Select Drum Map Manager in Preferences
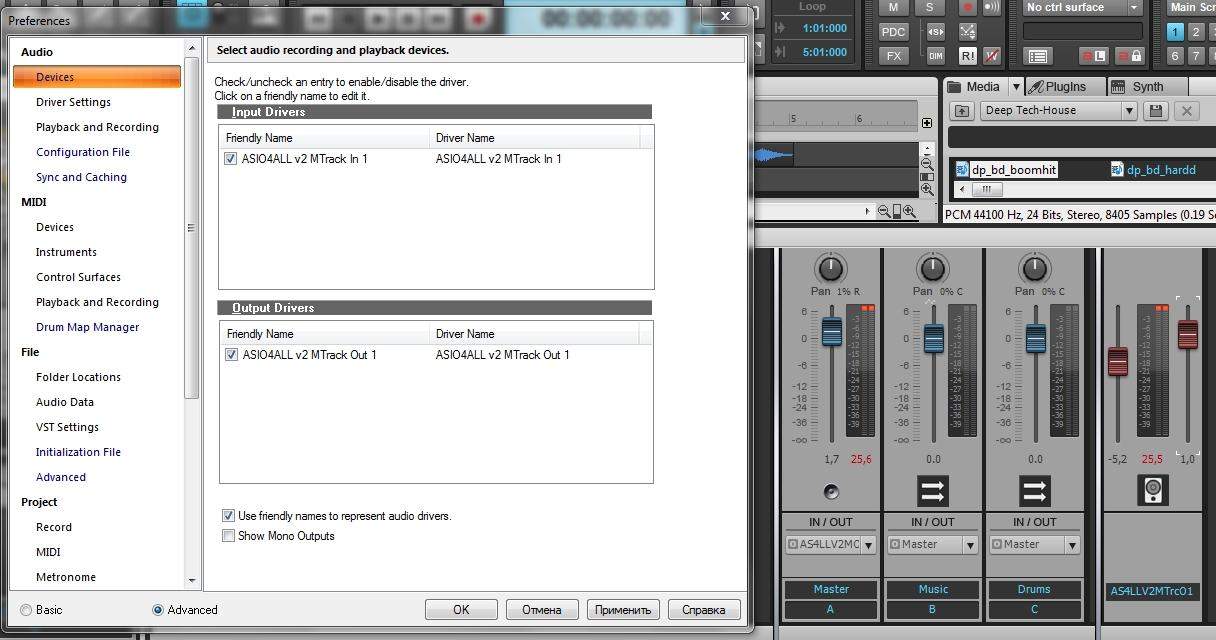The image size is (1216, 640). pyautogui.click(x=87, y=327)
